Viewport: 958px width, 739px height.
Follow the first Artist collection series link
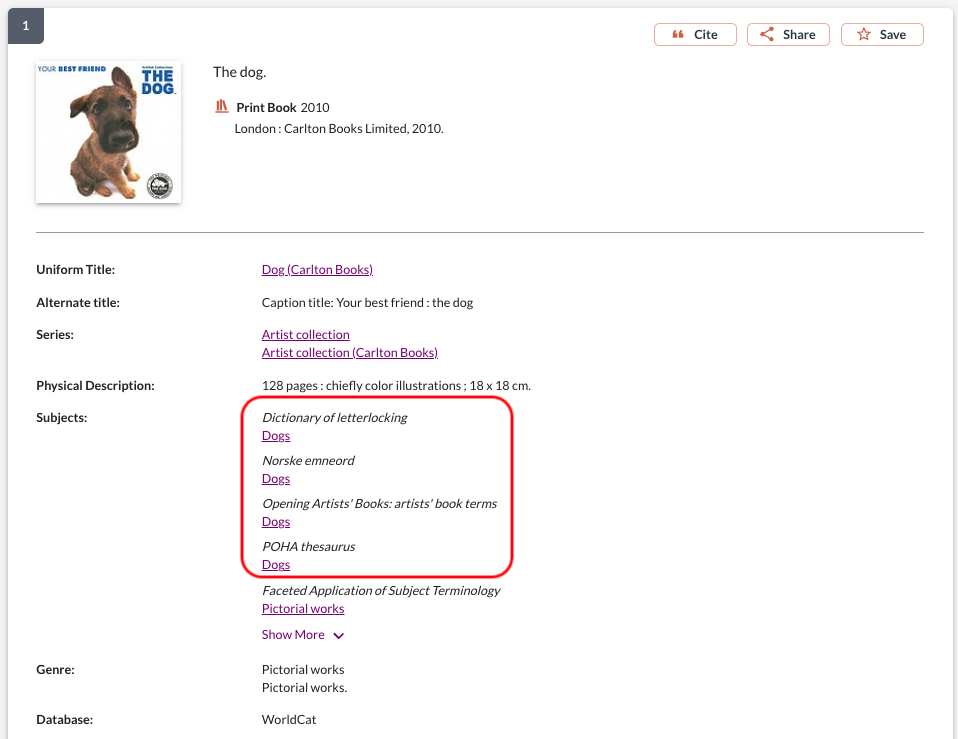pyautogui.click(x=305, y=335)
